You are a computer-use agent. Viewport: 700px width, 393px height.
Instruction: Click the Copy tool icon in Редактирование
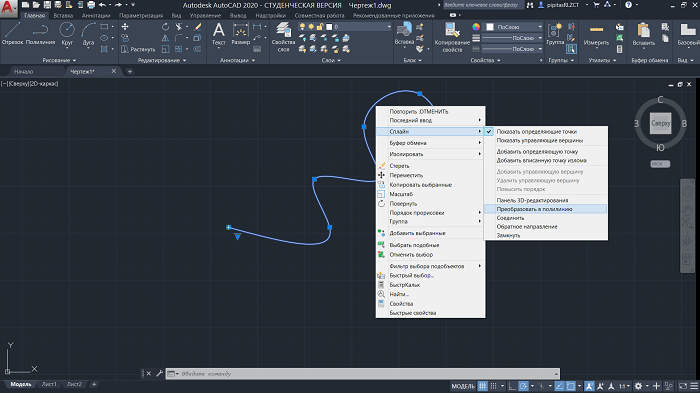125,38
